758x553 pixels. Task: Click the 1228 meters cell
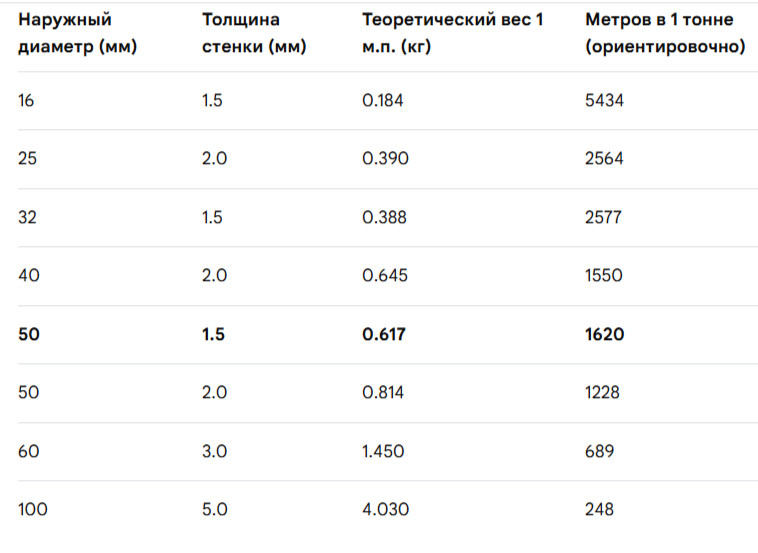(602, 393)
